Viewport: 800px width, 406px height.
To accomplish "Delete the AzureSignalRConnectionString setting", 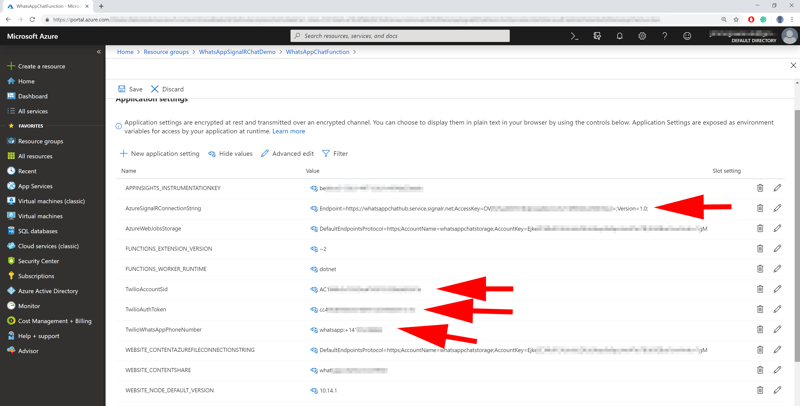I will (760, 208).
